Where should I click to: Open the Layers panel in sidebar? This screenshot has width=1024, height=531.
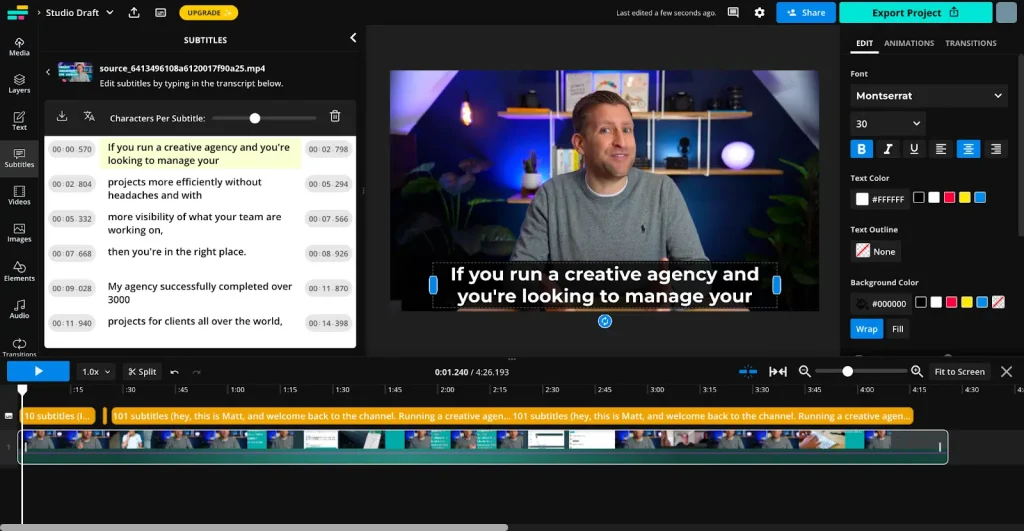click(19, 84)
